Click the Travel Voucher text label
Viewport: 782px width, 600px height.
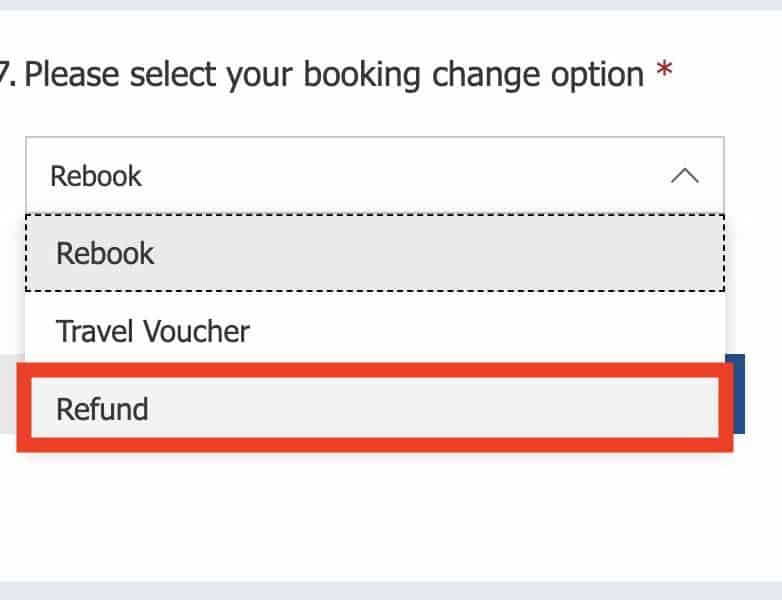[153, 331]
